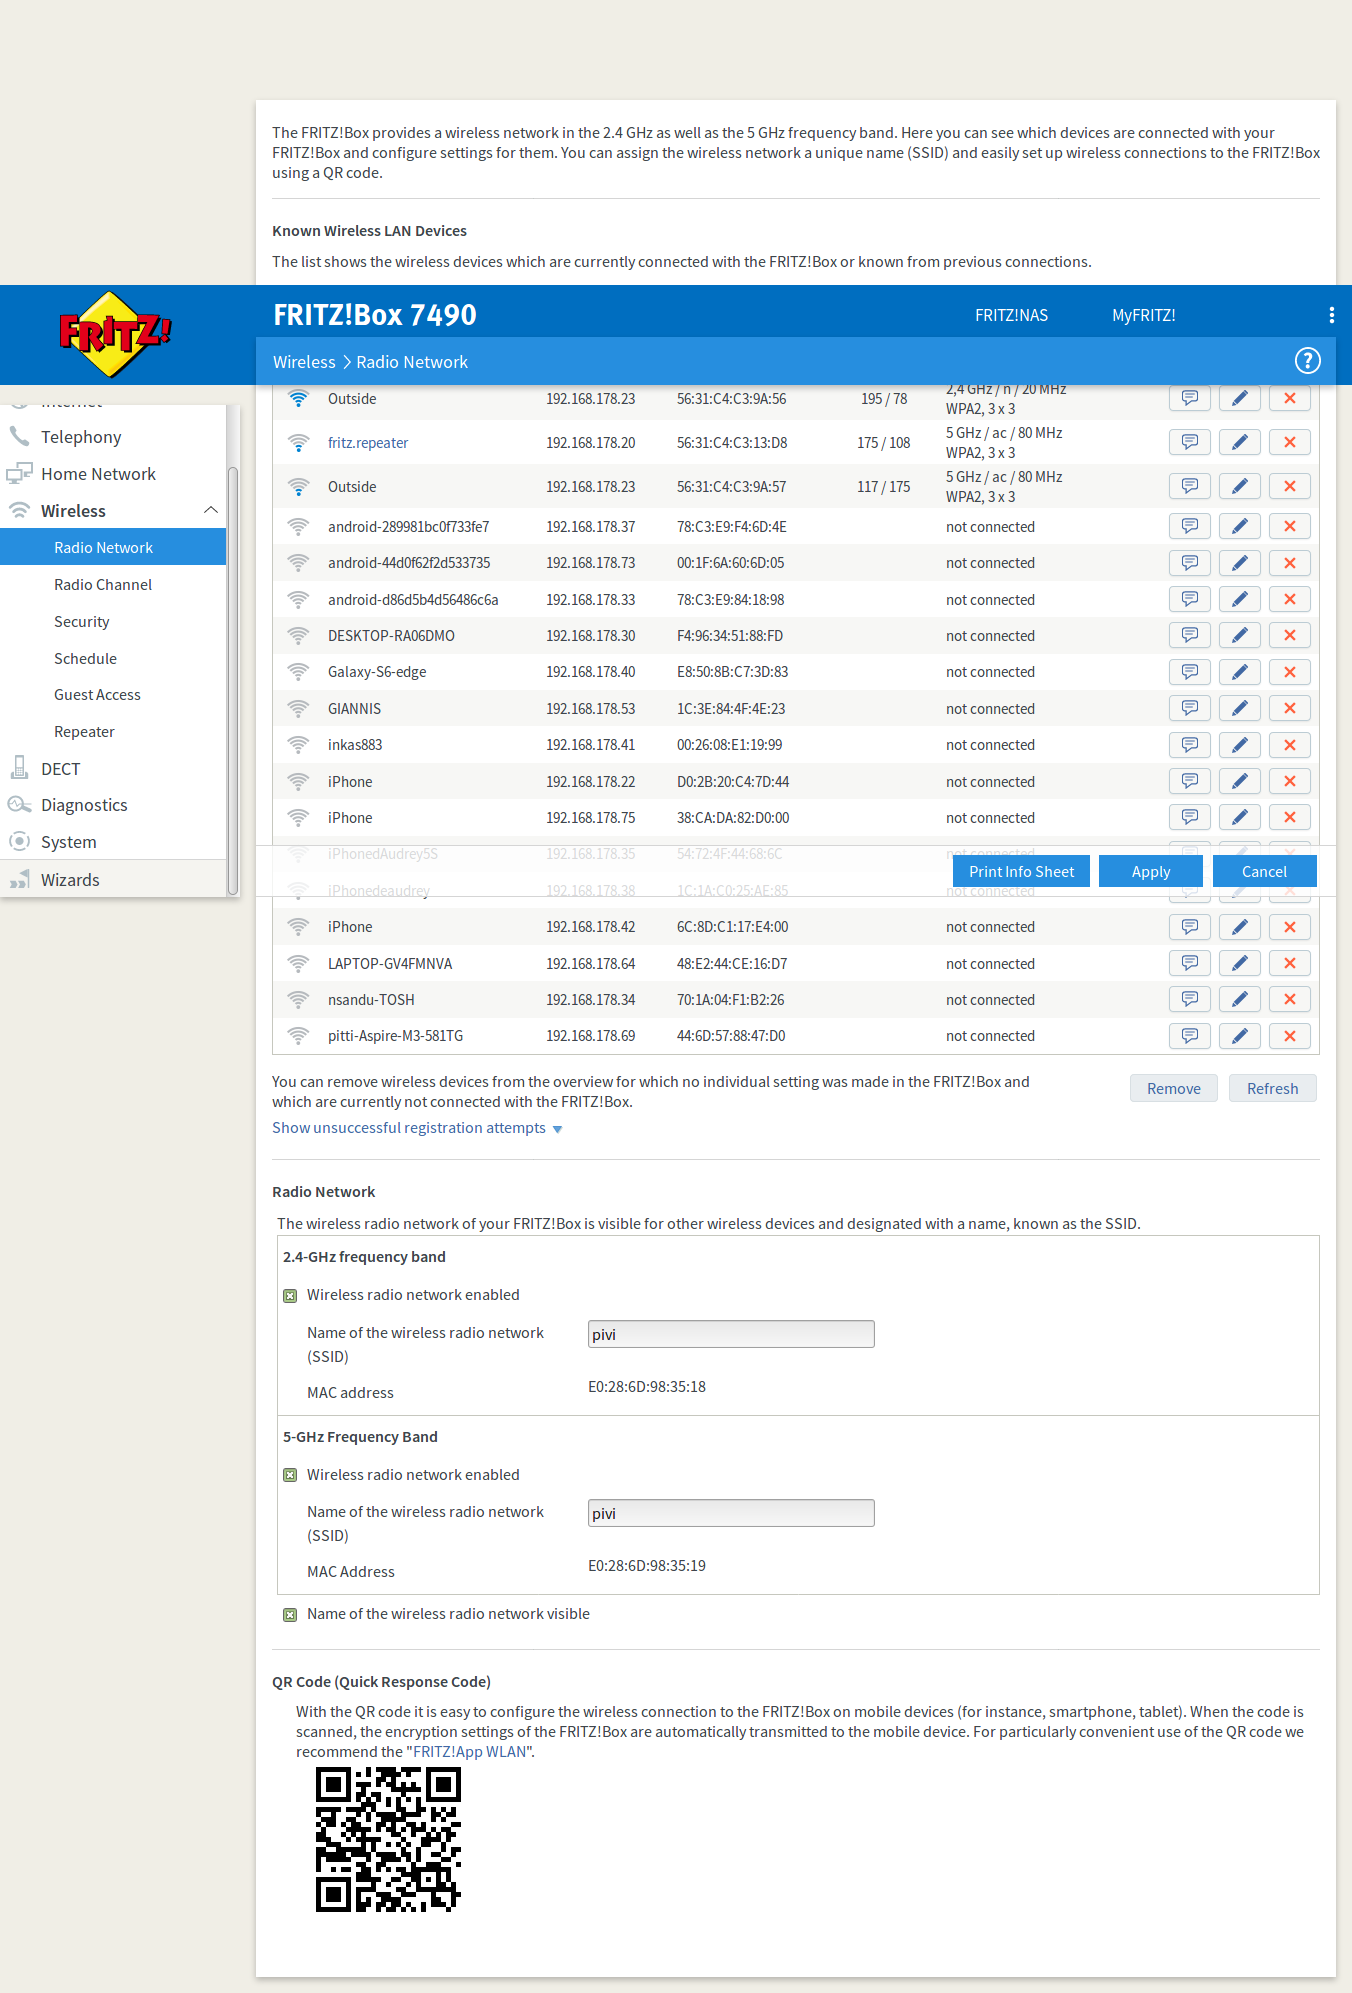Click the QR code image
The width and height of the screenshot is (1352, 1993).
coord(388,1839)
